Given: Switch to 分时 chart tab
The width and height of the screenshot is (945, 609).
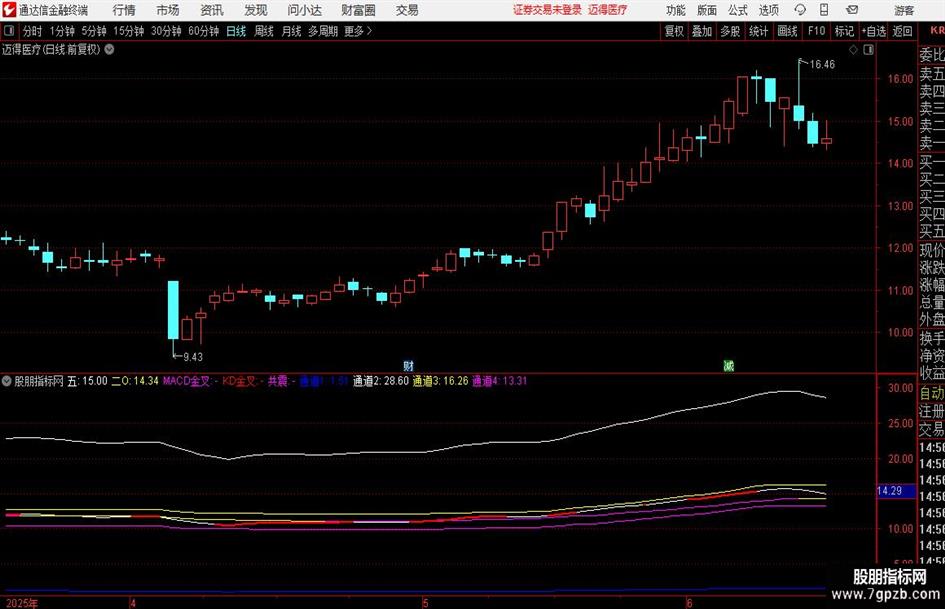Looking at the screenshot, I should [33, 31].
